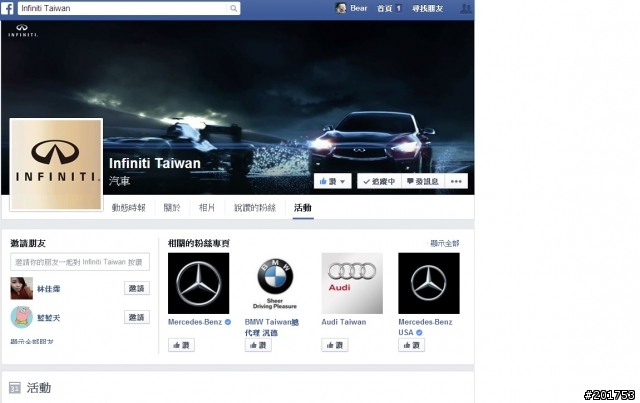Open the Mercedes-Benz logo thumbnail
The image size is (640, 403).
click(198, 283)
